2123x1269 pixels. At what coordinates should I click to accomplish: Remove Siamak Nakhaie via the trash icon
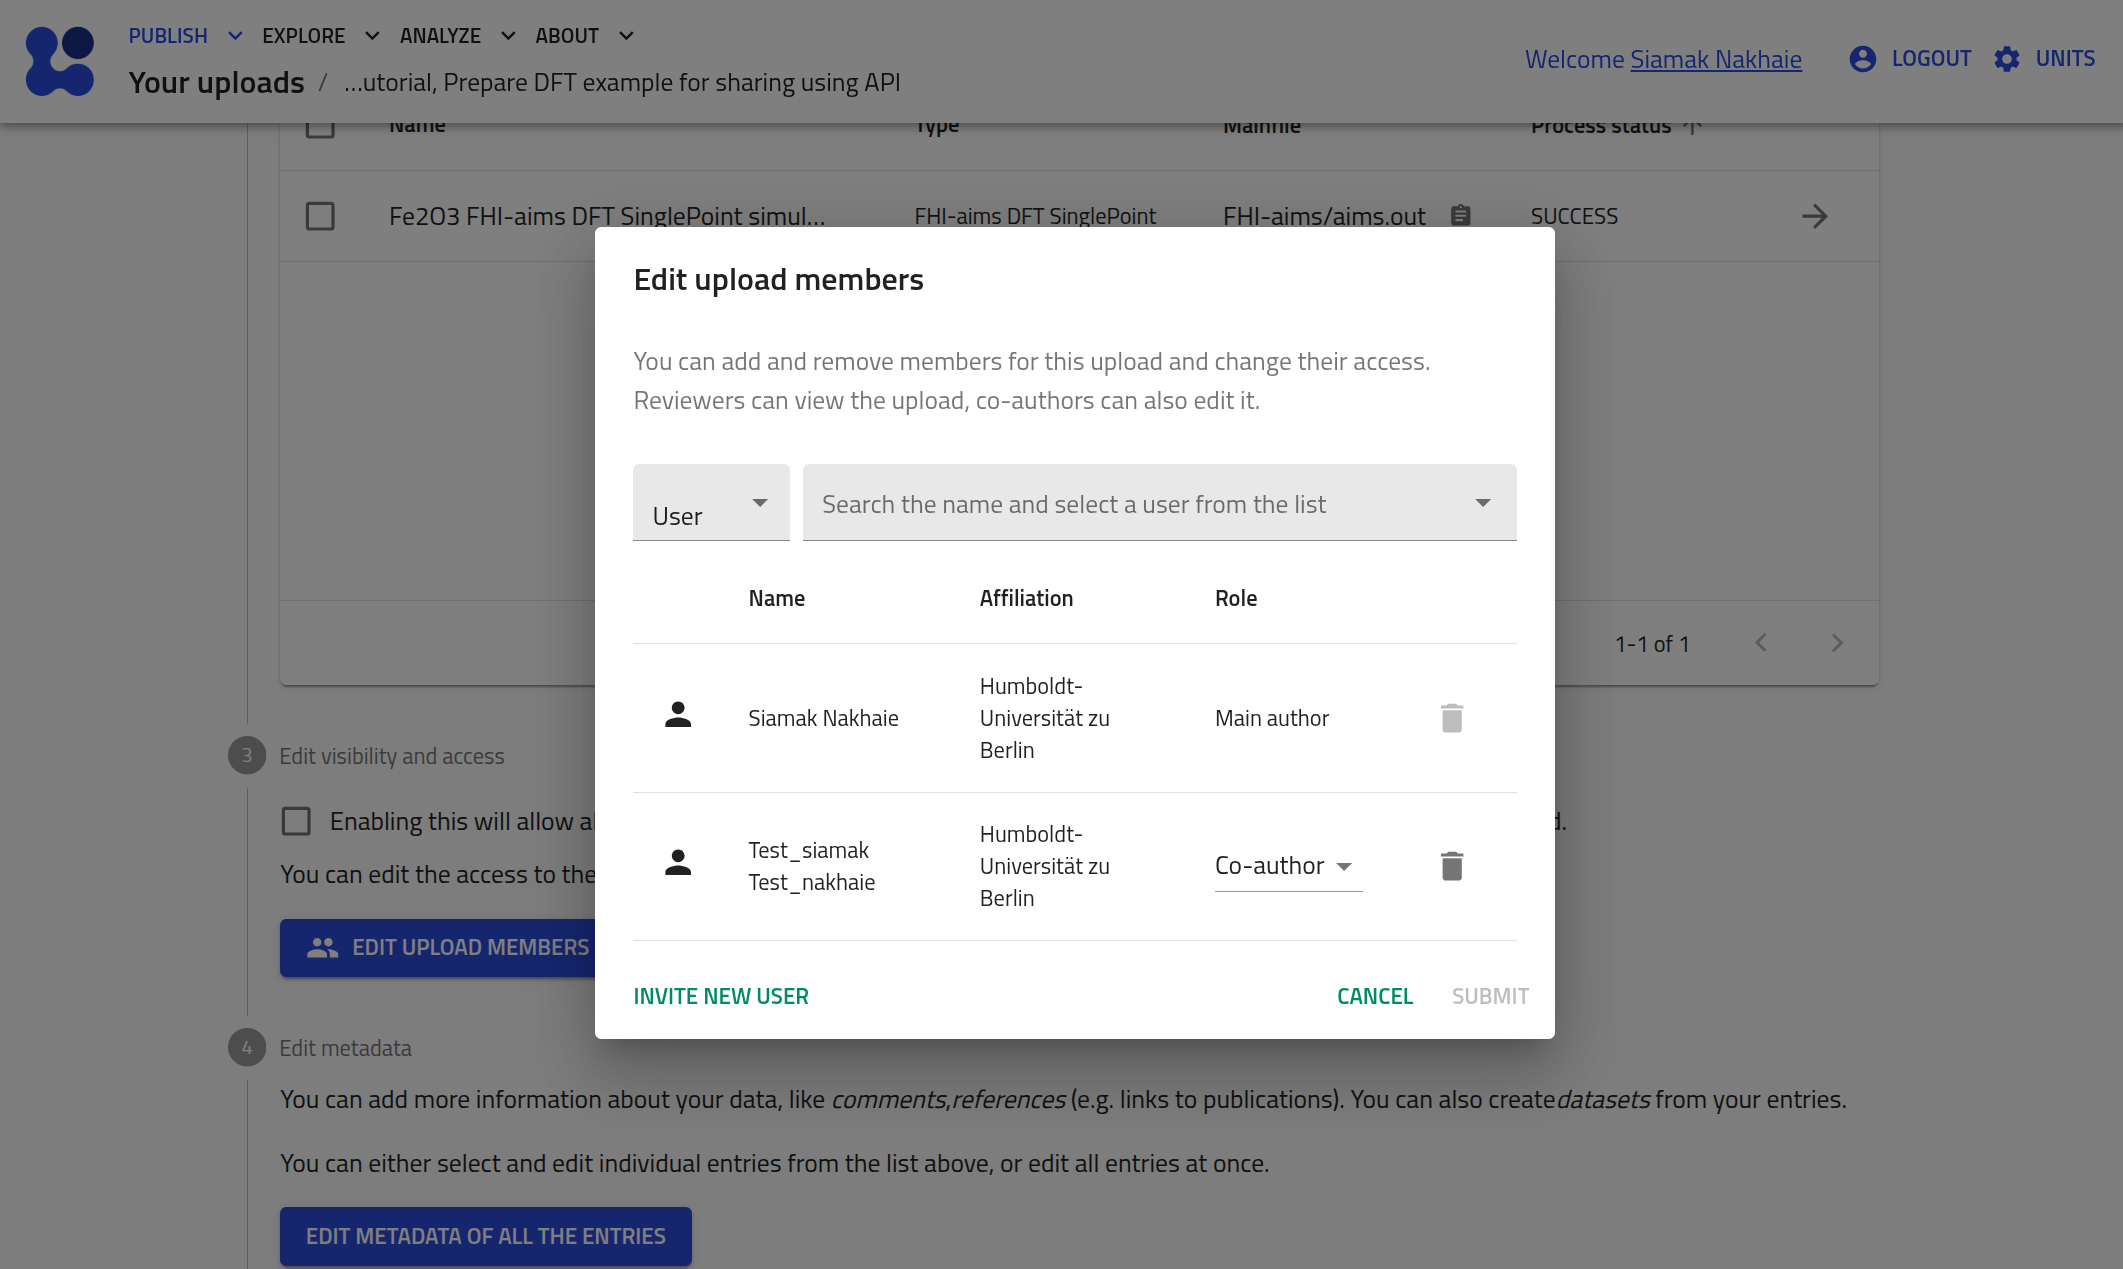coord(1452,718)
